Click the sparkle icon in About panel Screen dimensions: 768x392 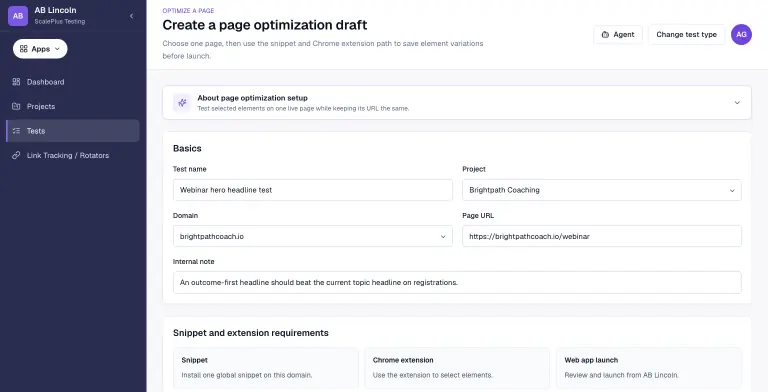pos(182,102)
